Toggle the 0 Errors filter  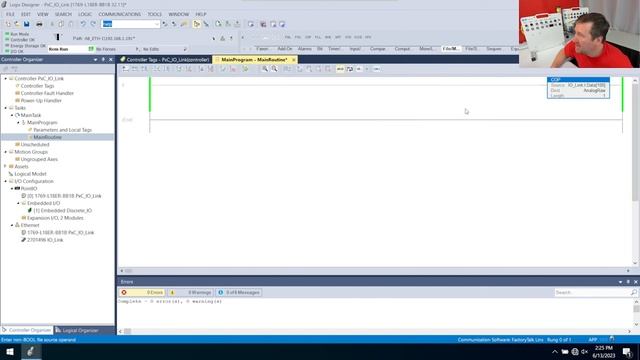(142, 292)
